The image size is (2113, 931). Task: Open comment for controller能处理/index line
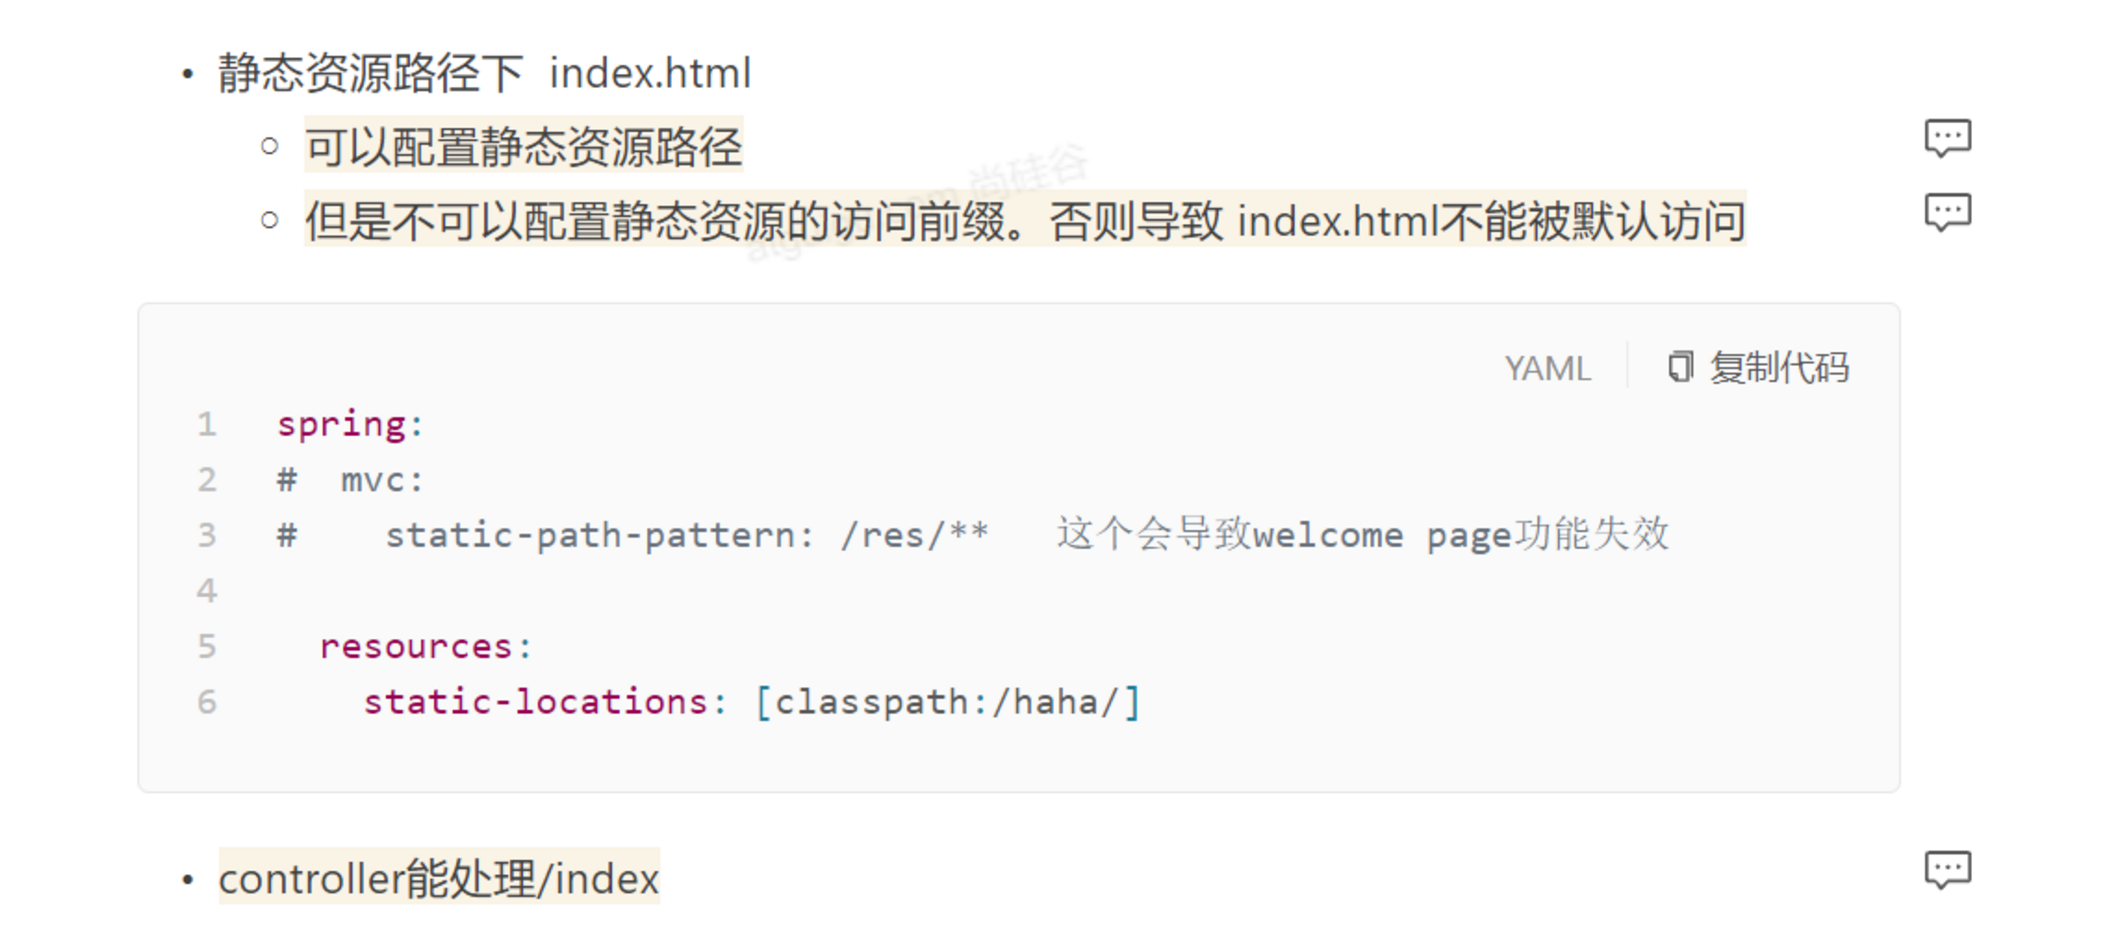(x=1947, y=870)
